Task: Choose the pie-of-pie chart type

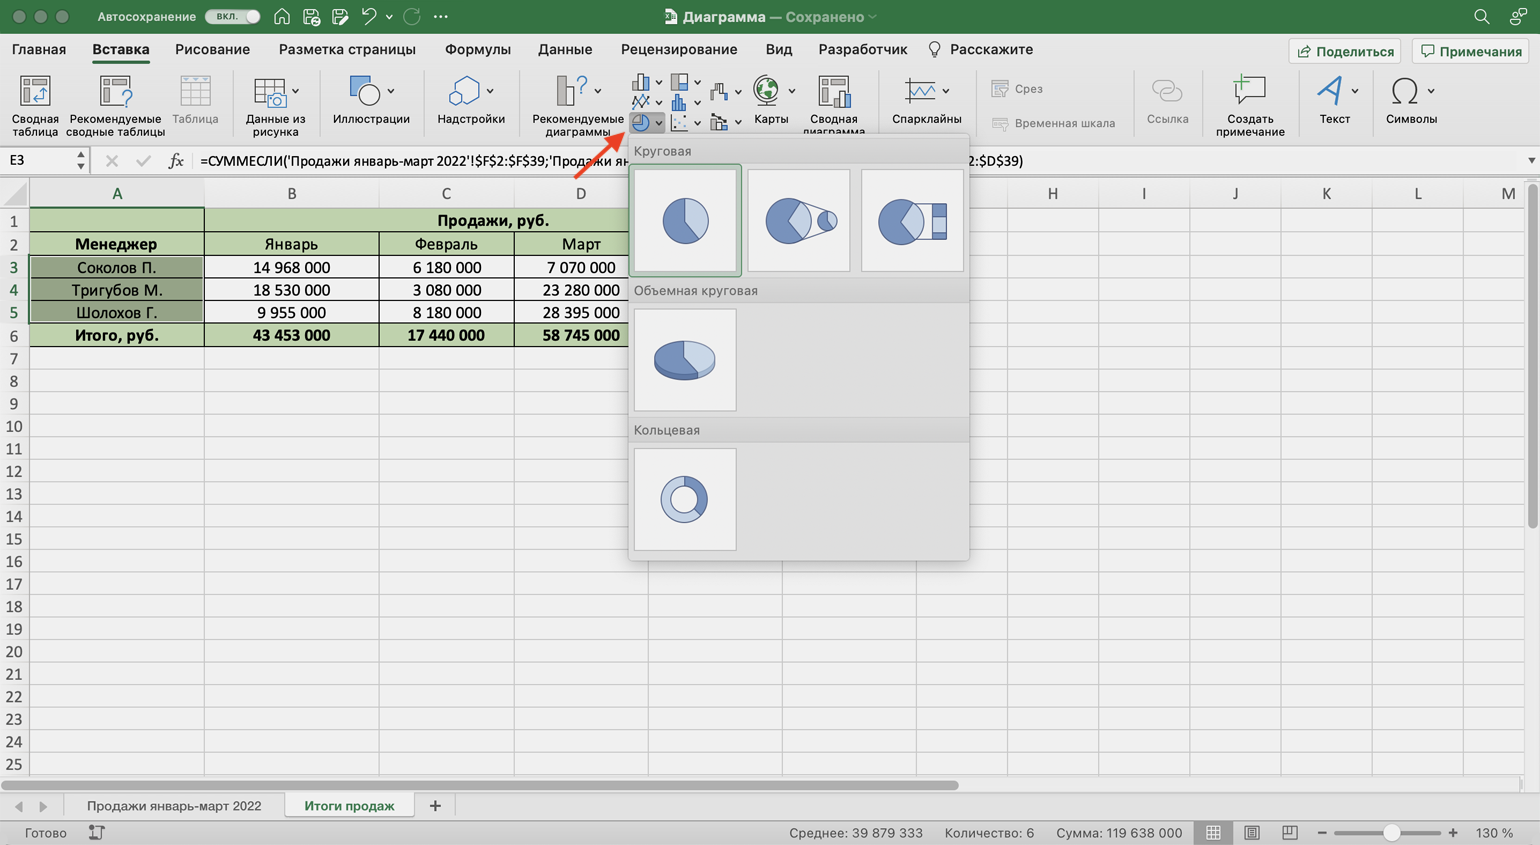Action: click(x=799, y=221)
